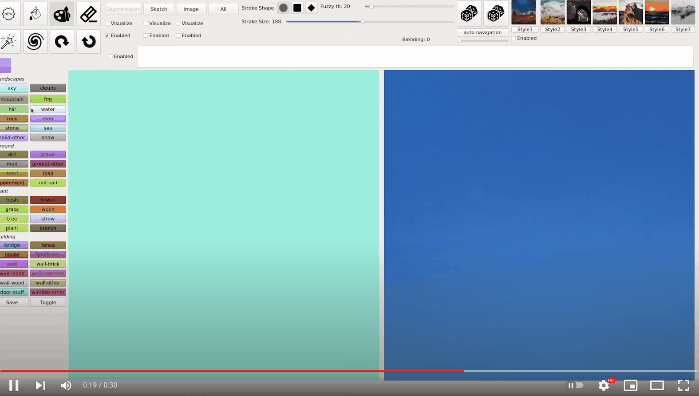This screenshot has height=396, width=699.
Task: Select the paint bucket fill tool
Action: [x=35, y=14]
